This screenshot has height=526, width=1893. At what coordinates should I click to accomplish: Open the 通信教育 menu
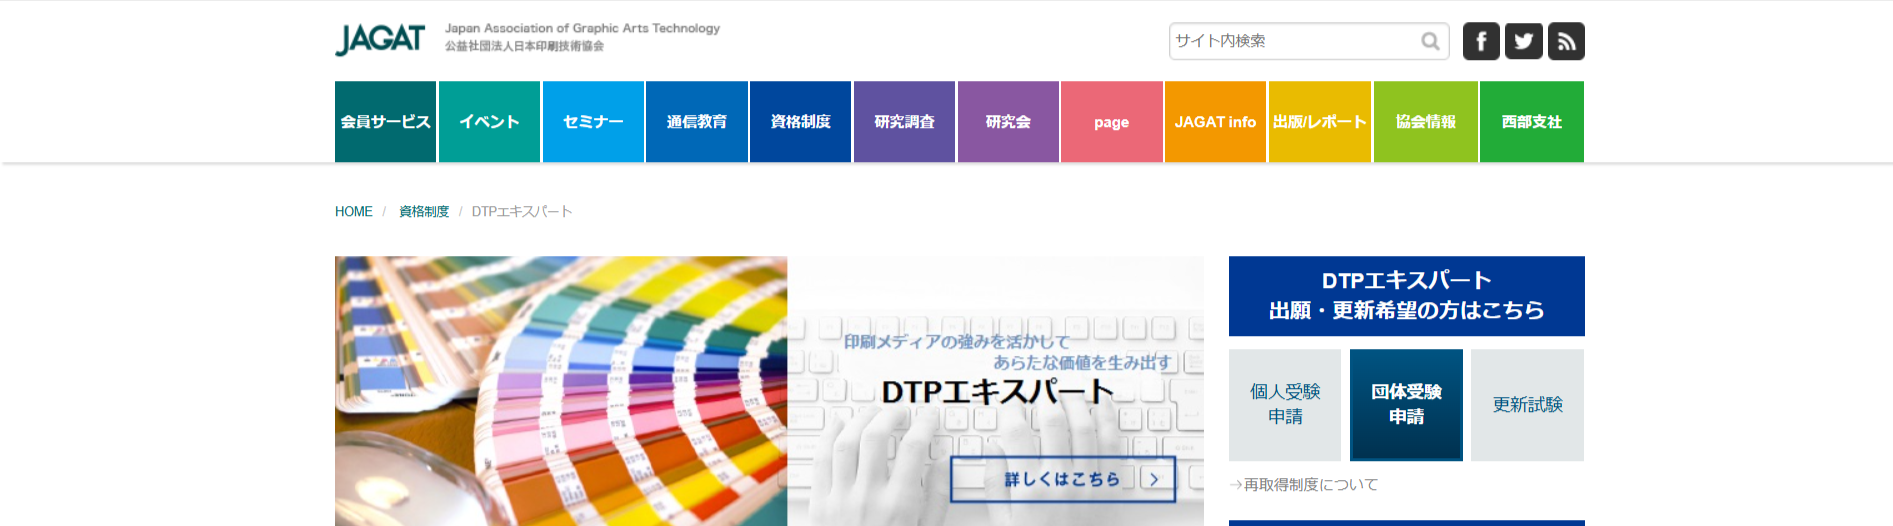(x=697, y=122)
